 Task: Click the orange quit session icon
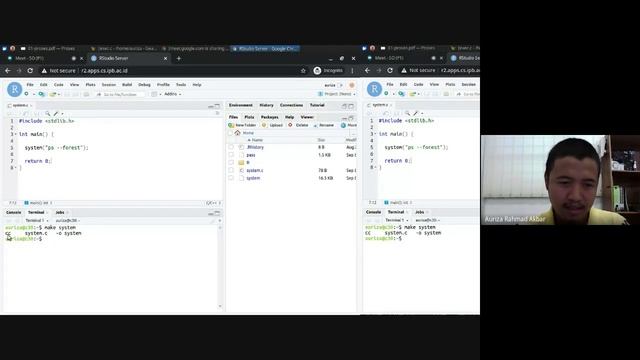tap(352, 85)
